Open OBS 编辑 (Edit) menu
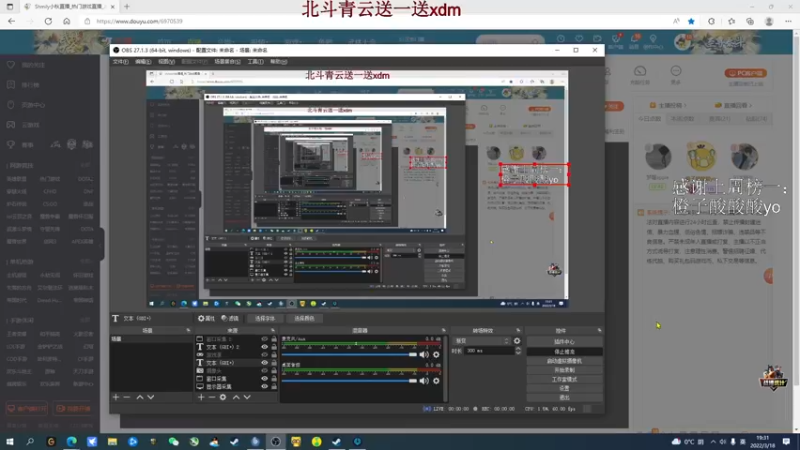Image resolution: width=800 pixels, height=450 pixels. [143, 61]
